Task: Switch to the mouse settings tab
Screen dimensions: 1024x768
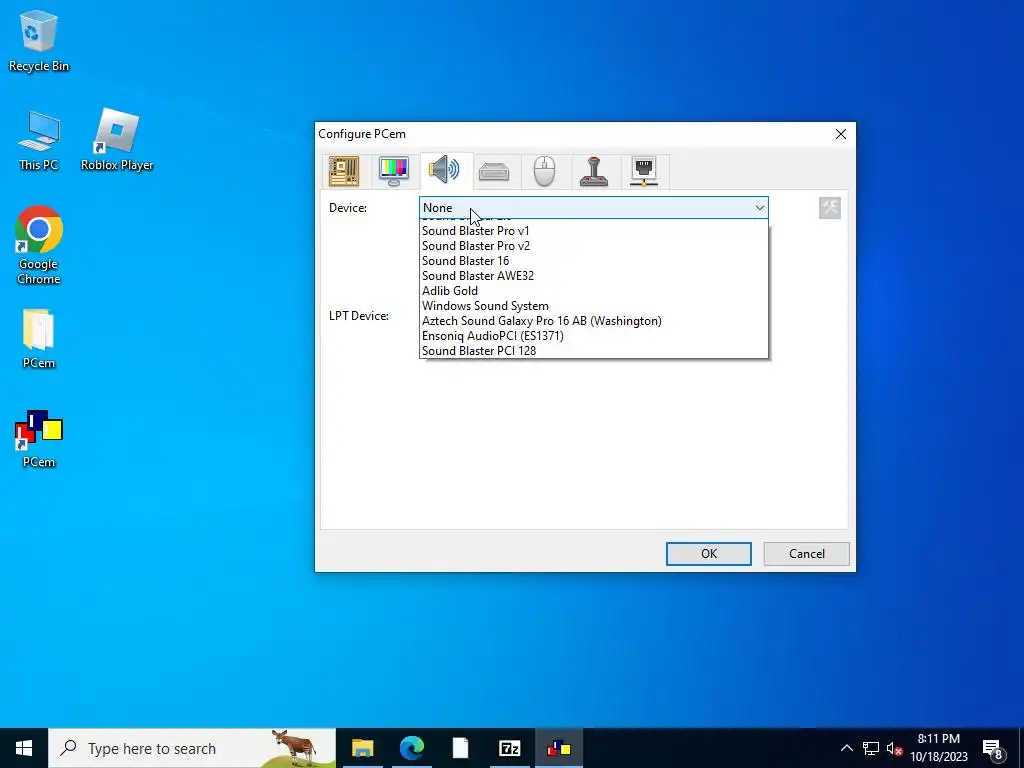Action: [545, 171]
